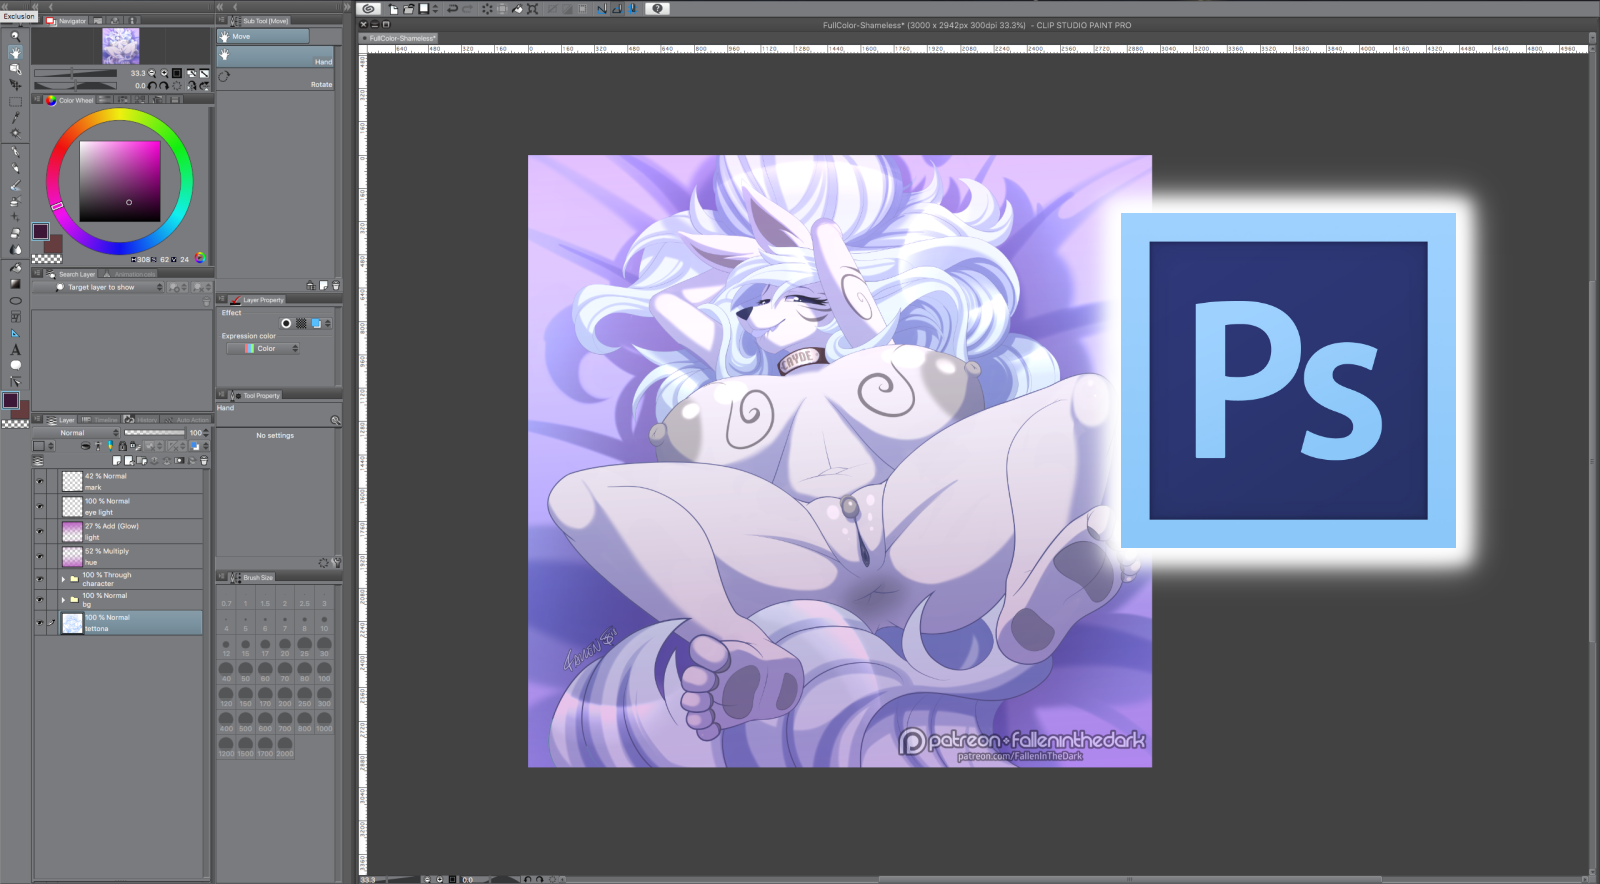This screenshot has width=1600, height=884.
Task: Select the rectangular Selection Area tool
Action: click(x=15, y=102)
